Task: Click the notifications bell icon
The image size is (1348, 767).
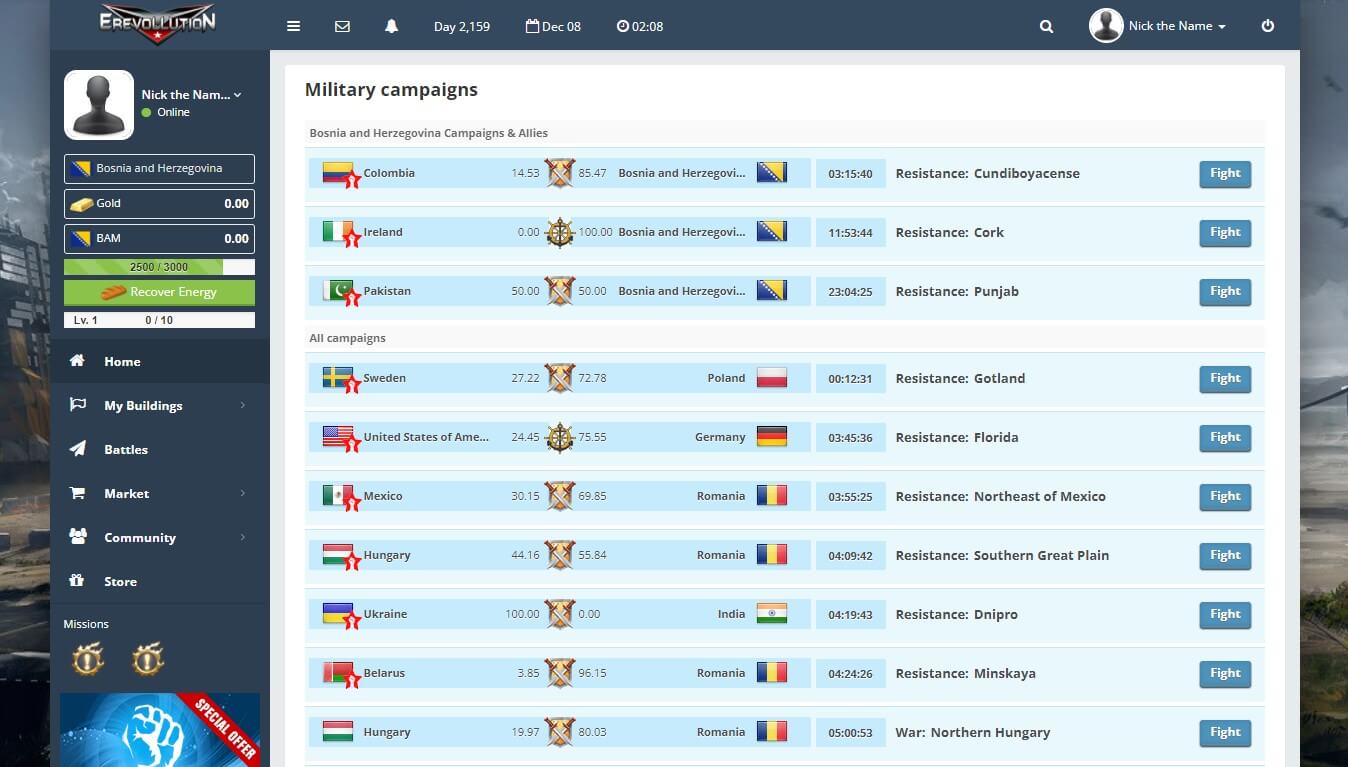Action: pyautogui.click(x=391, y=26)
